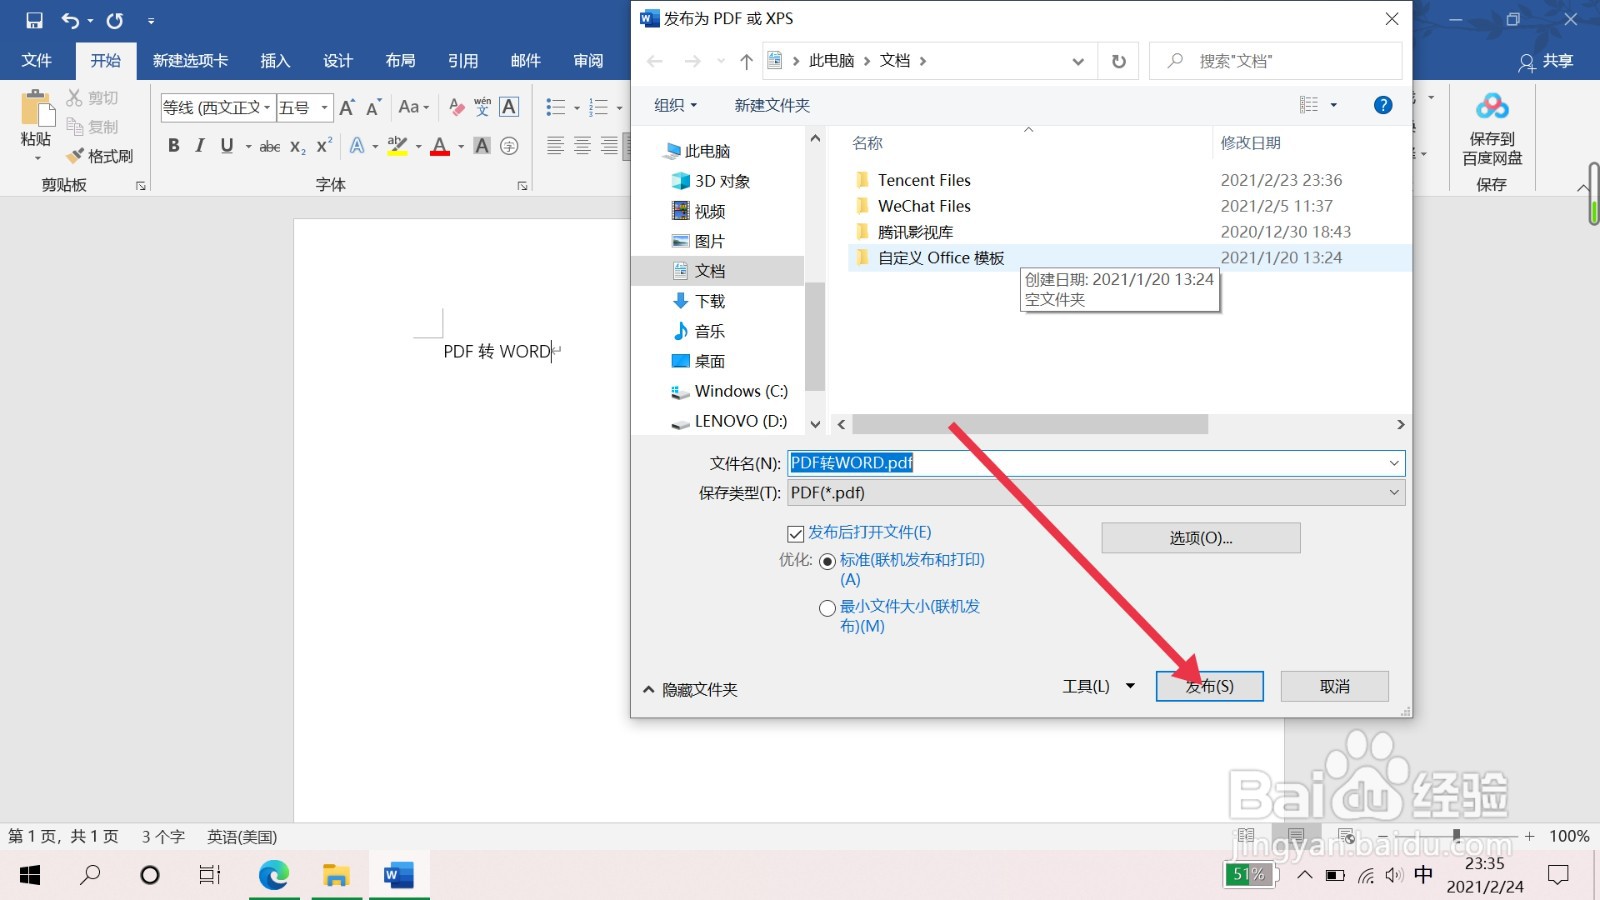Screen dimensions: 1600x900
Task: Click the Cut (剪切) scissors icon
Action: click(x=75, y=97)
